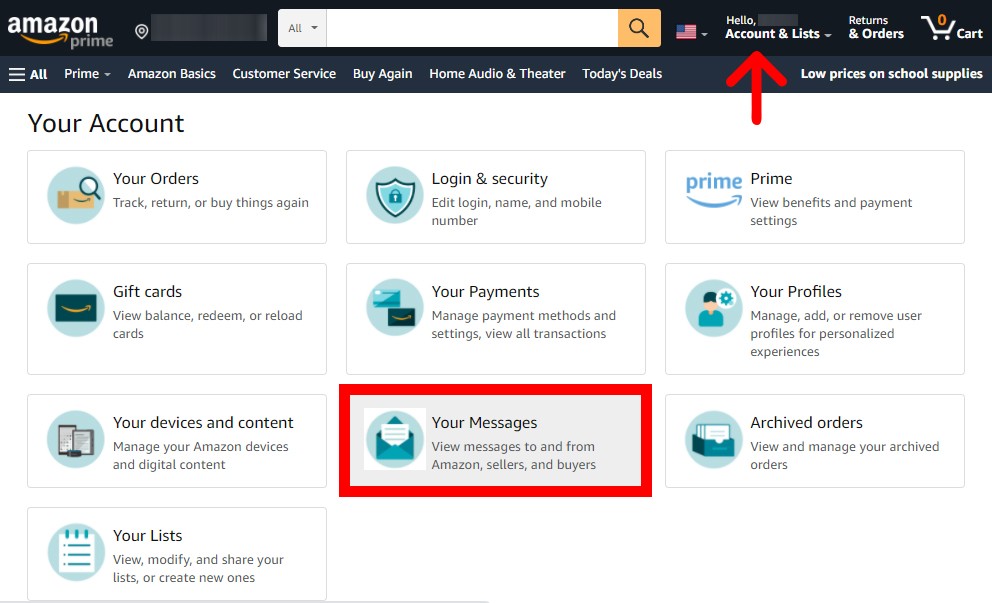Viewport: 992px width, 603px height.
Task: Click the Your Lists notepad icon
Action: [x=76, y=552]
